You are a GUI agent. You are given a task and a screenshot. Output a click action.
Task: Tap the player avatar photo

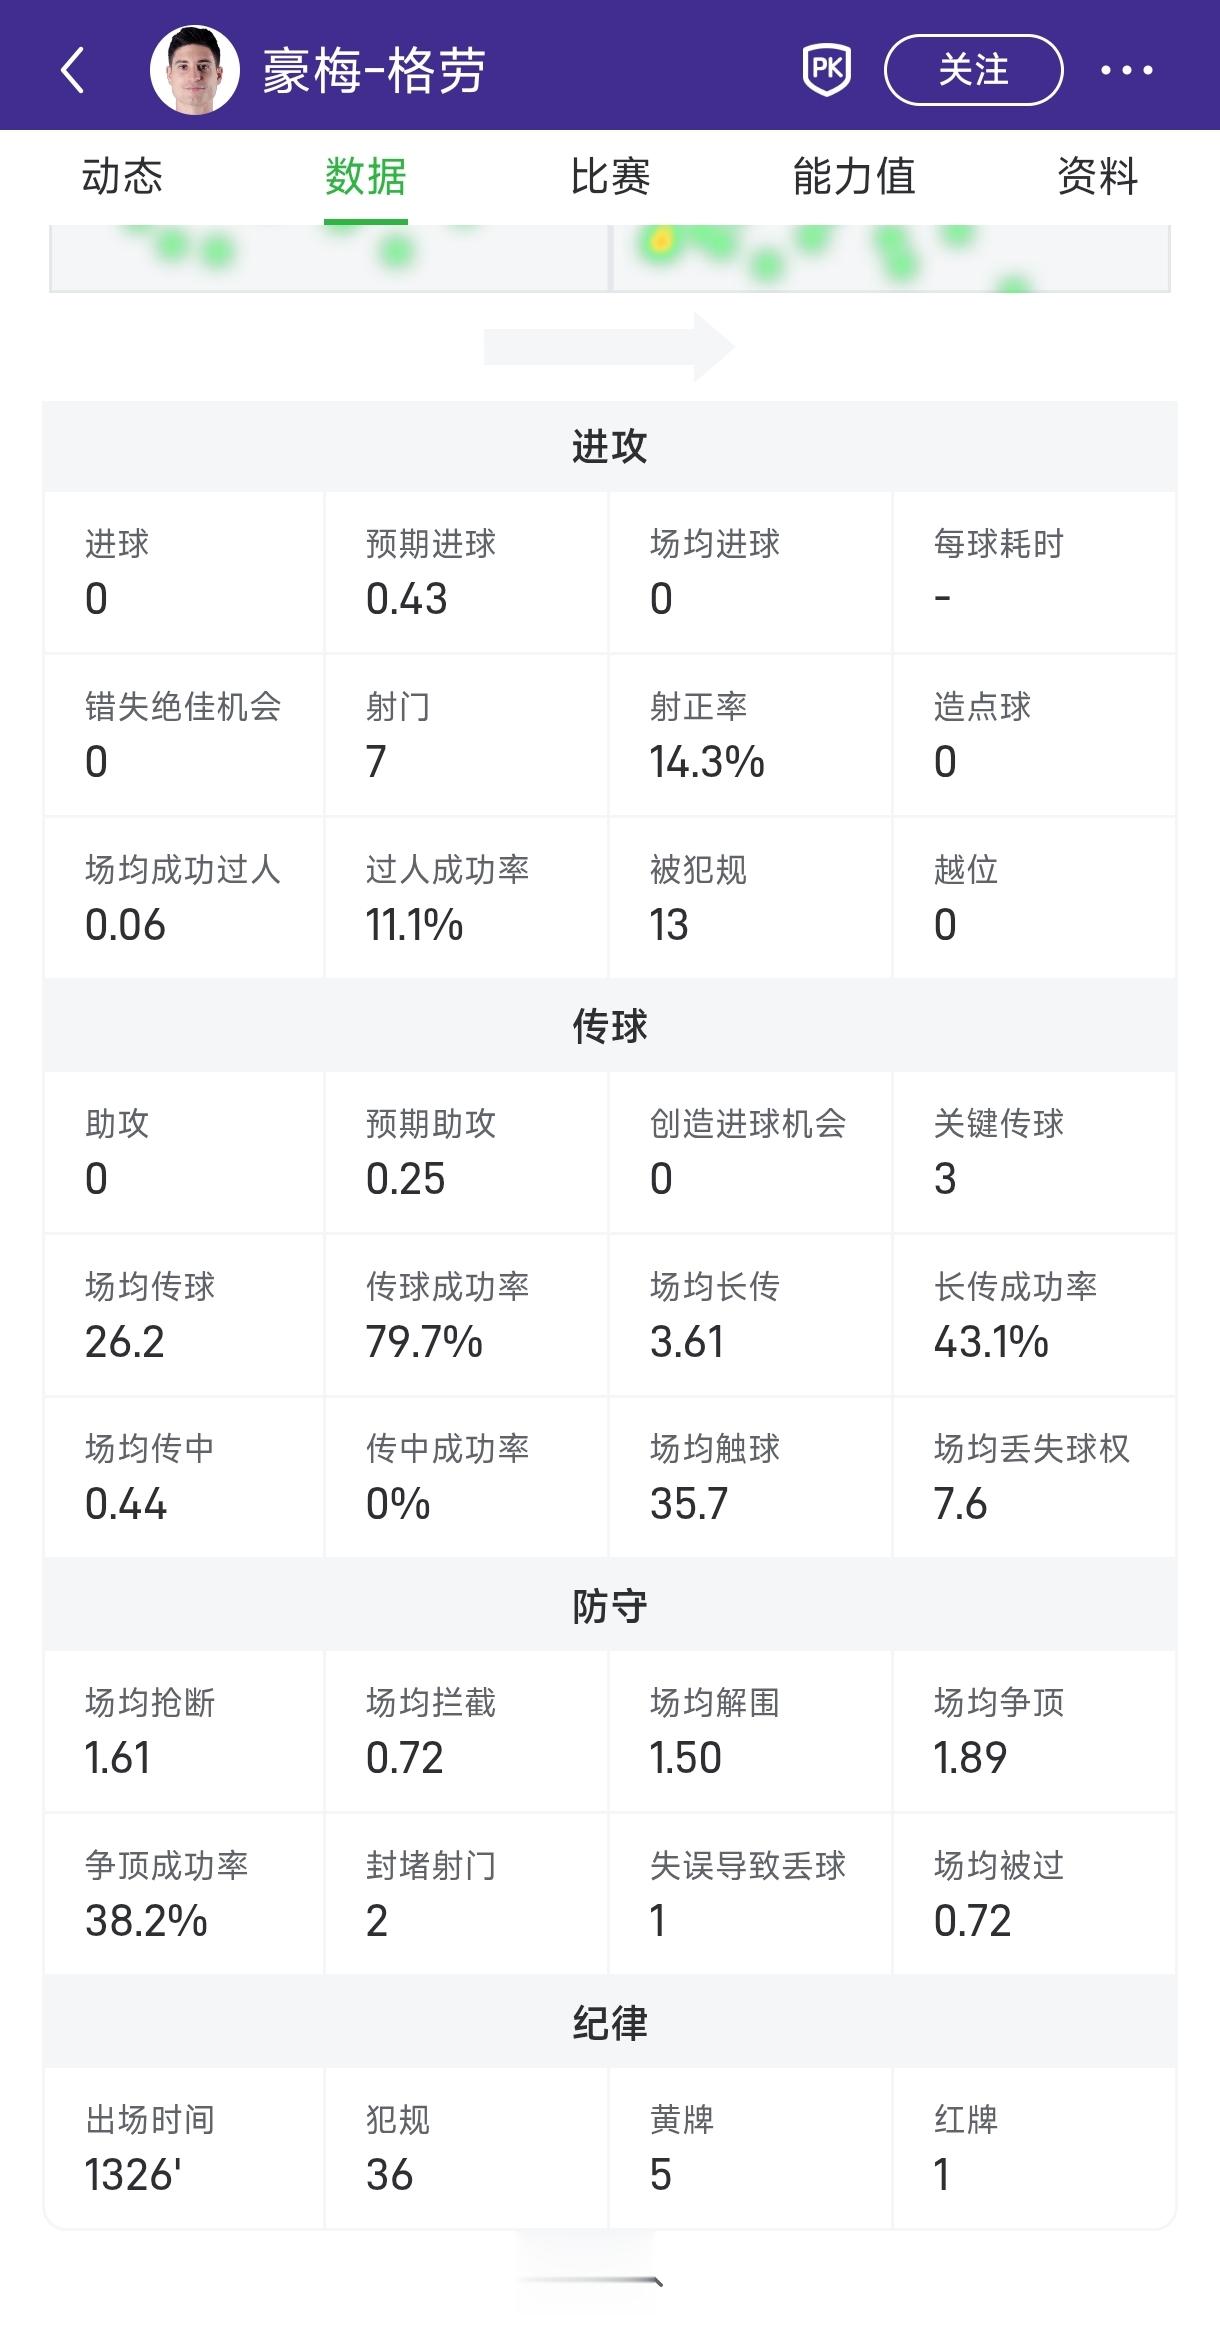(x=195, y=70)
